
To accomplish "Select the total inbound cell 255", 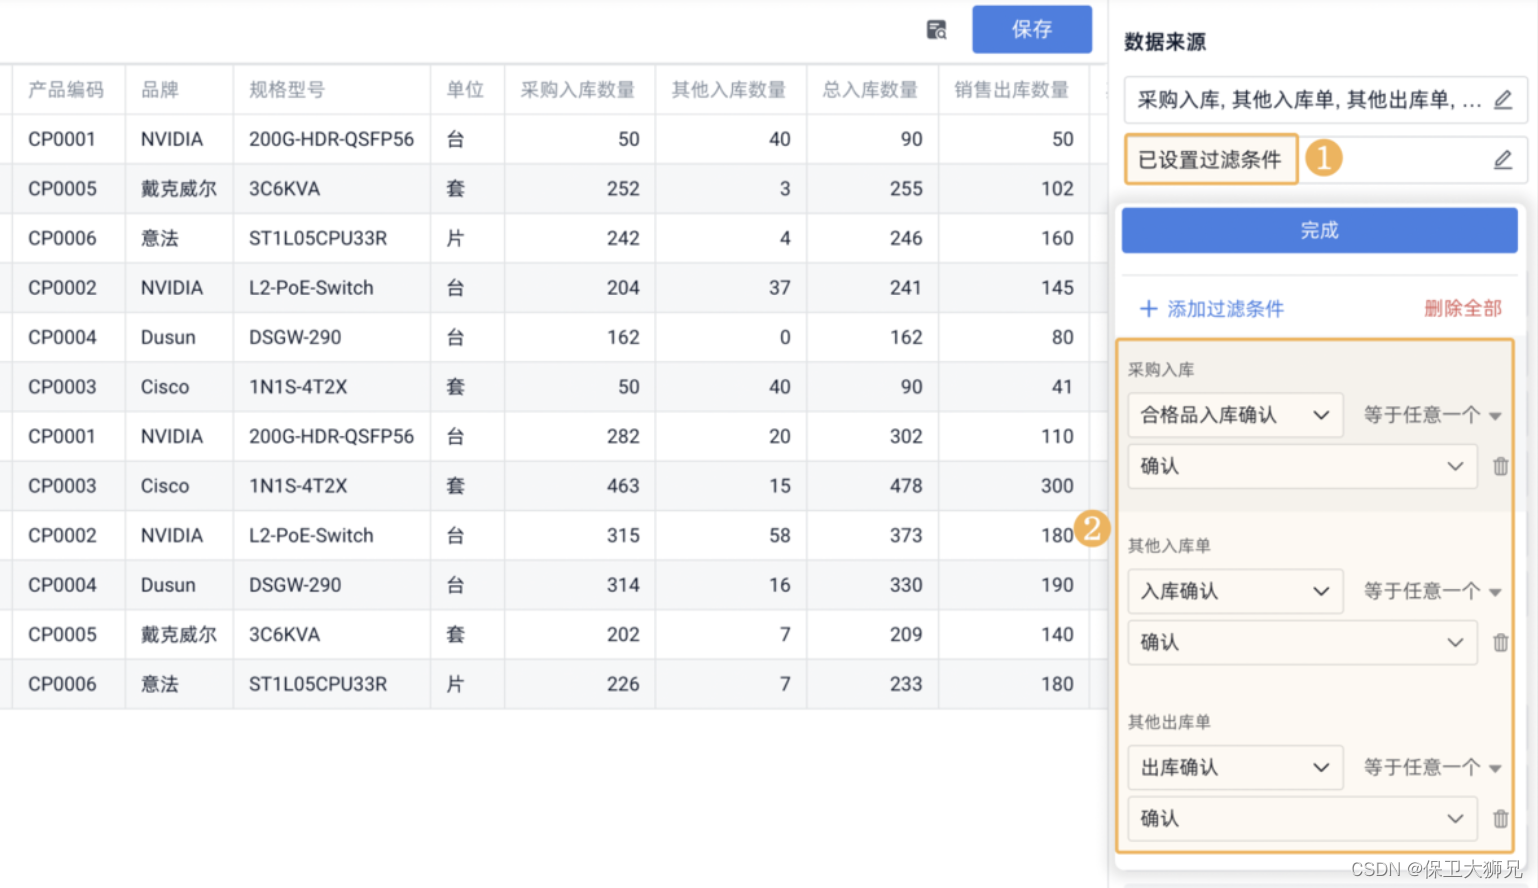I will [872, 189].
